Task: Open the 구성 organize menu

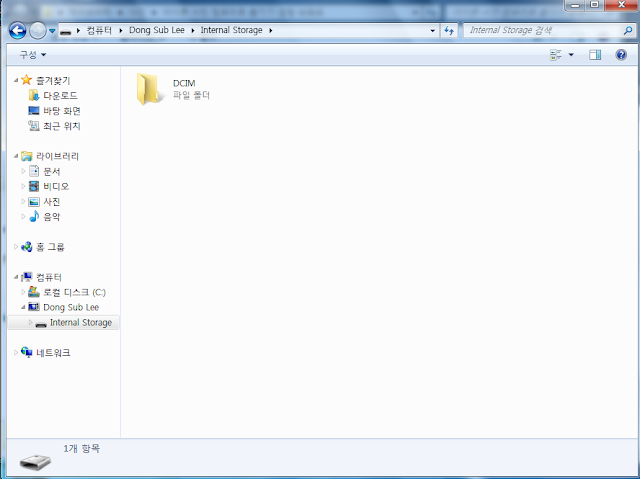Action: [33, 55]
